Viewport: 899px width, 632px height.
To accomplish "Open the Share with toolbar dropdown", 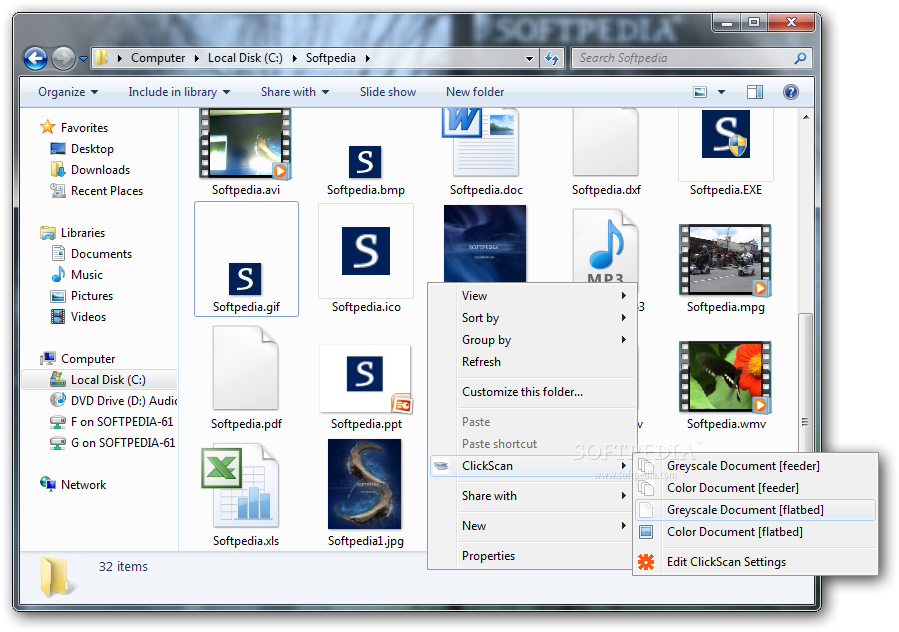I will coord(295,92).
